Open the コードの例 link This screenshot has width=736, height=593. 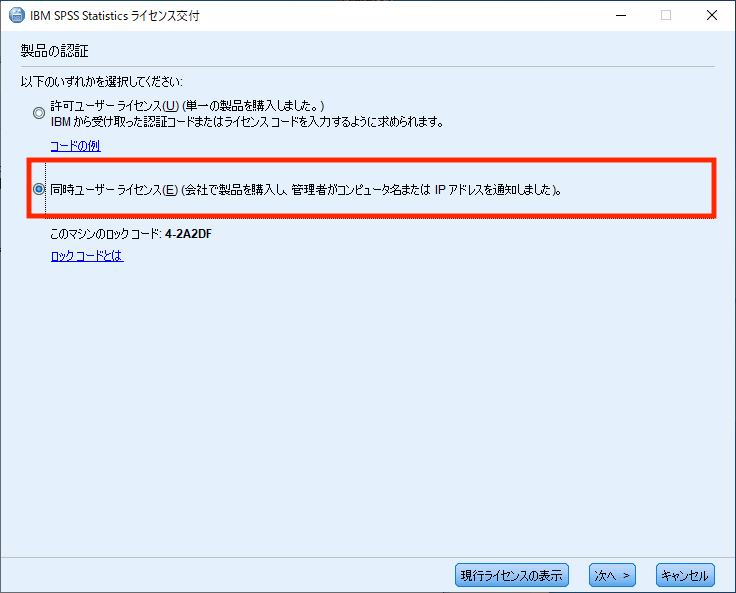tap(76, 146)
